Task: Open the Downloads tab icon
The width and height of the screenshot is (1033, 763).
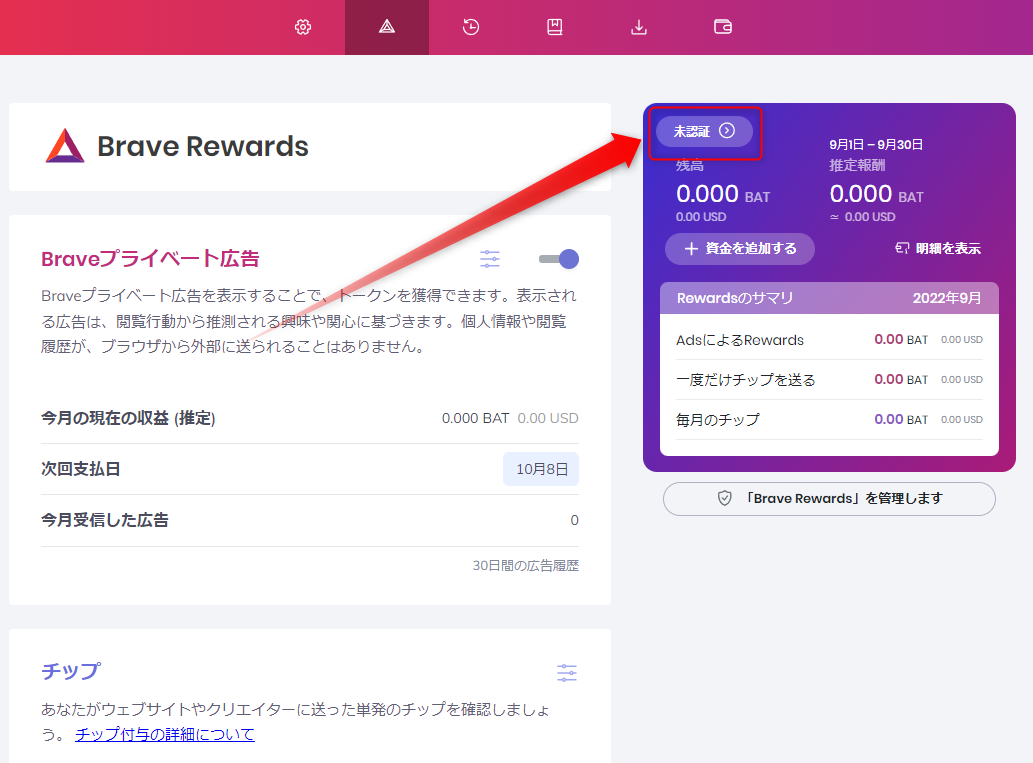Action: [639, 27]
